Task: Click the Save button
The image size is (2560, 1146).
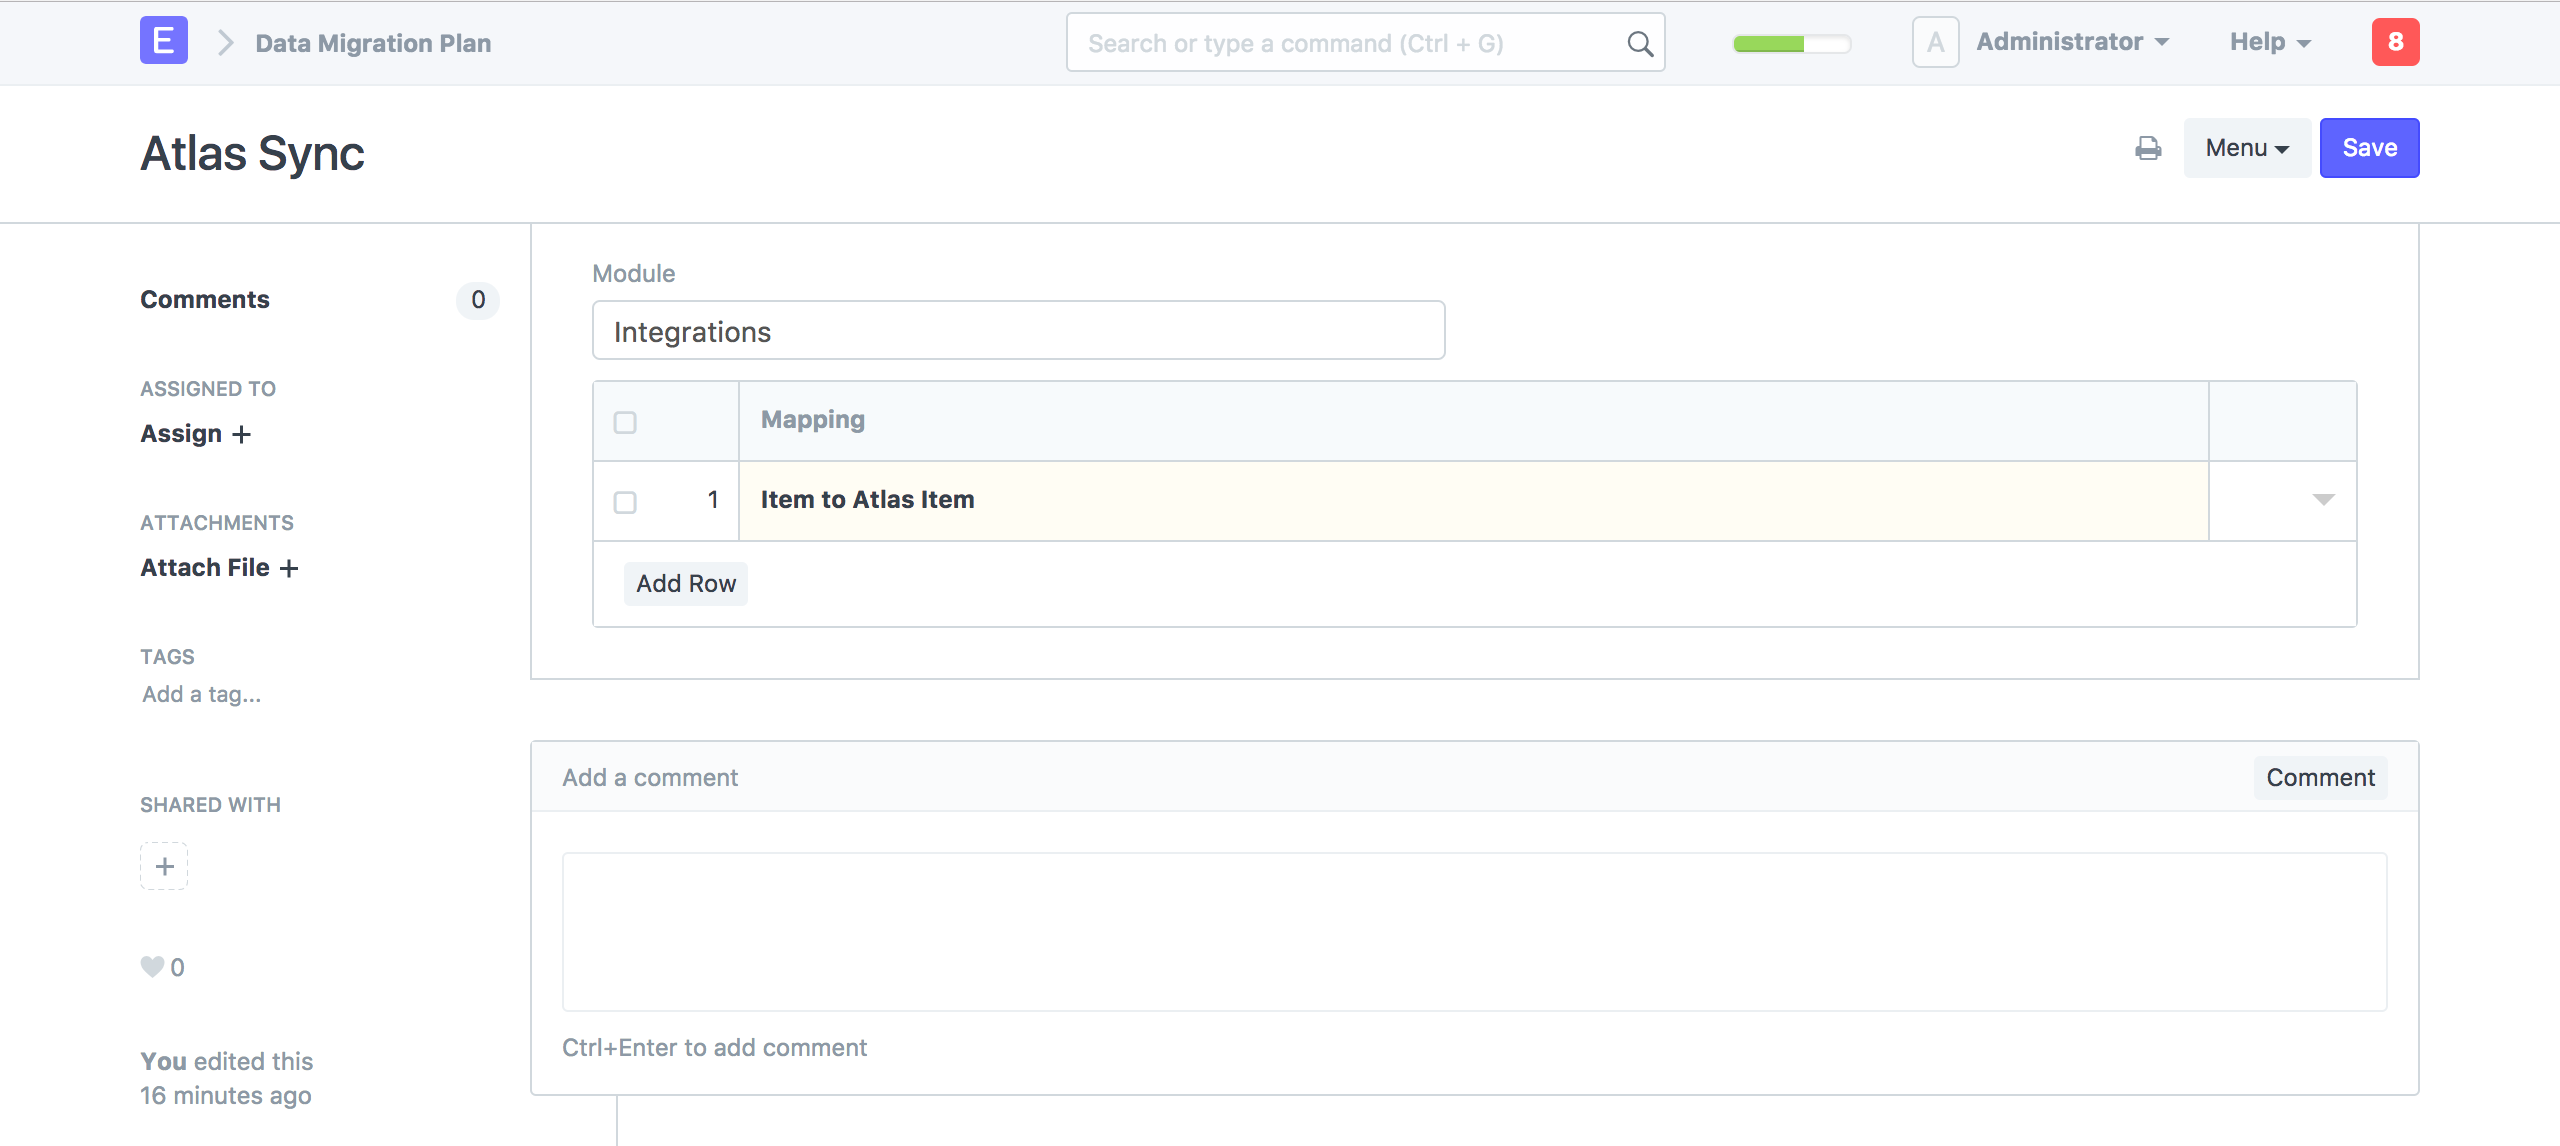Action: [2369, 148]
